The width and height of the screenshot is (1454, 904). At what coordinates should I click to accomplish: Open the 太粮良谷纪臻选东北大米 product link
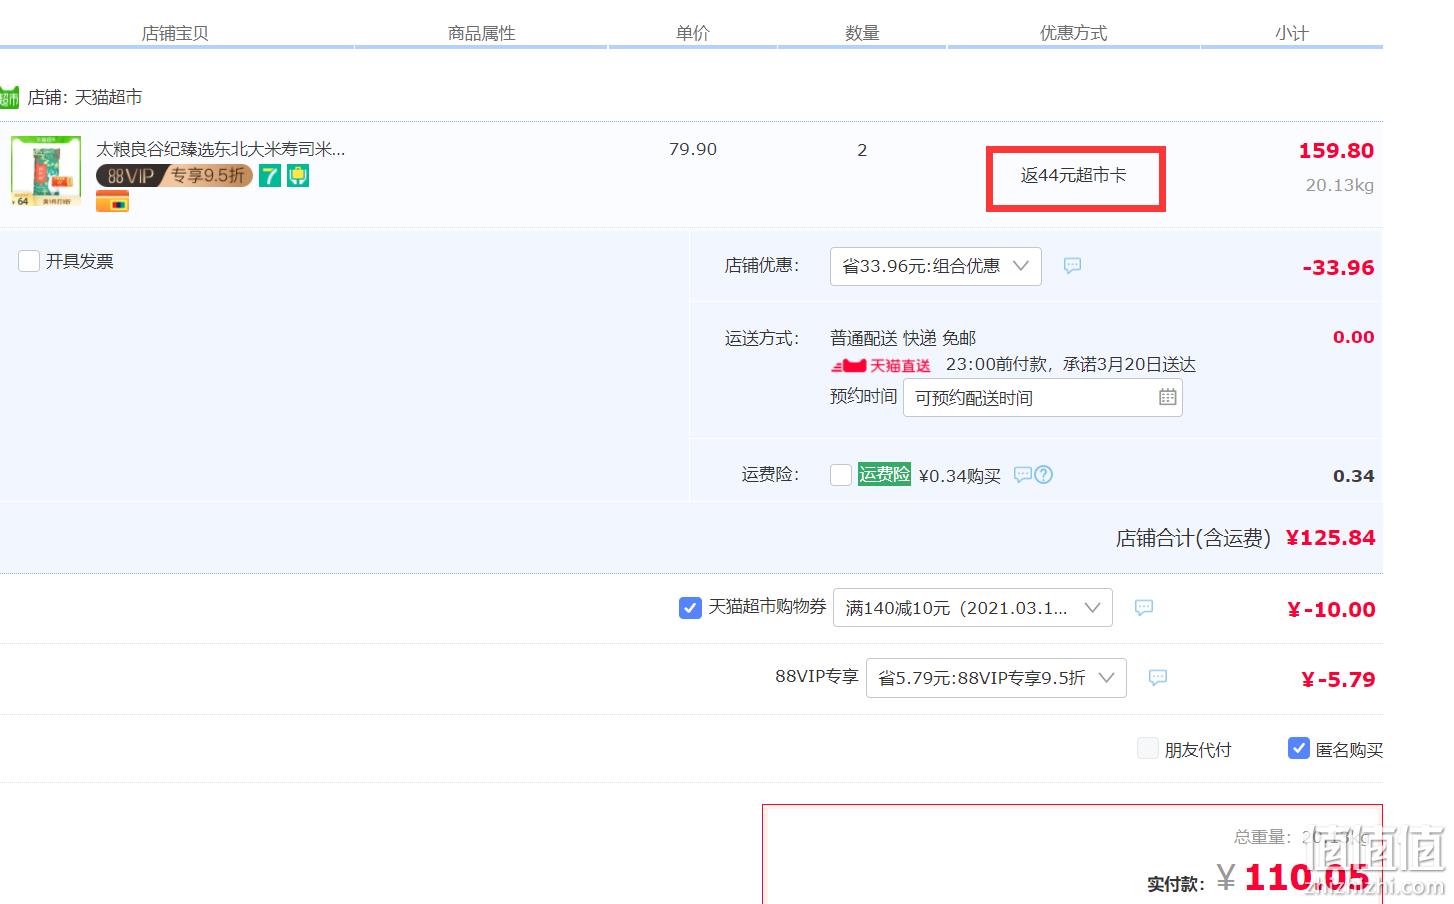point(221,149)
